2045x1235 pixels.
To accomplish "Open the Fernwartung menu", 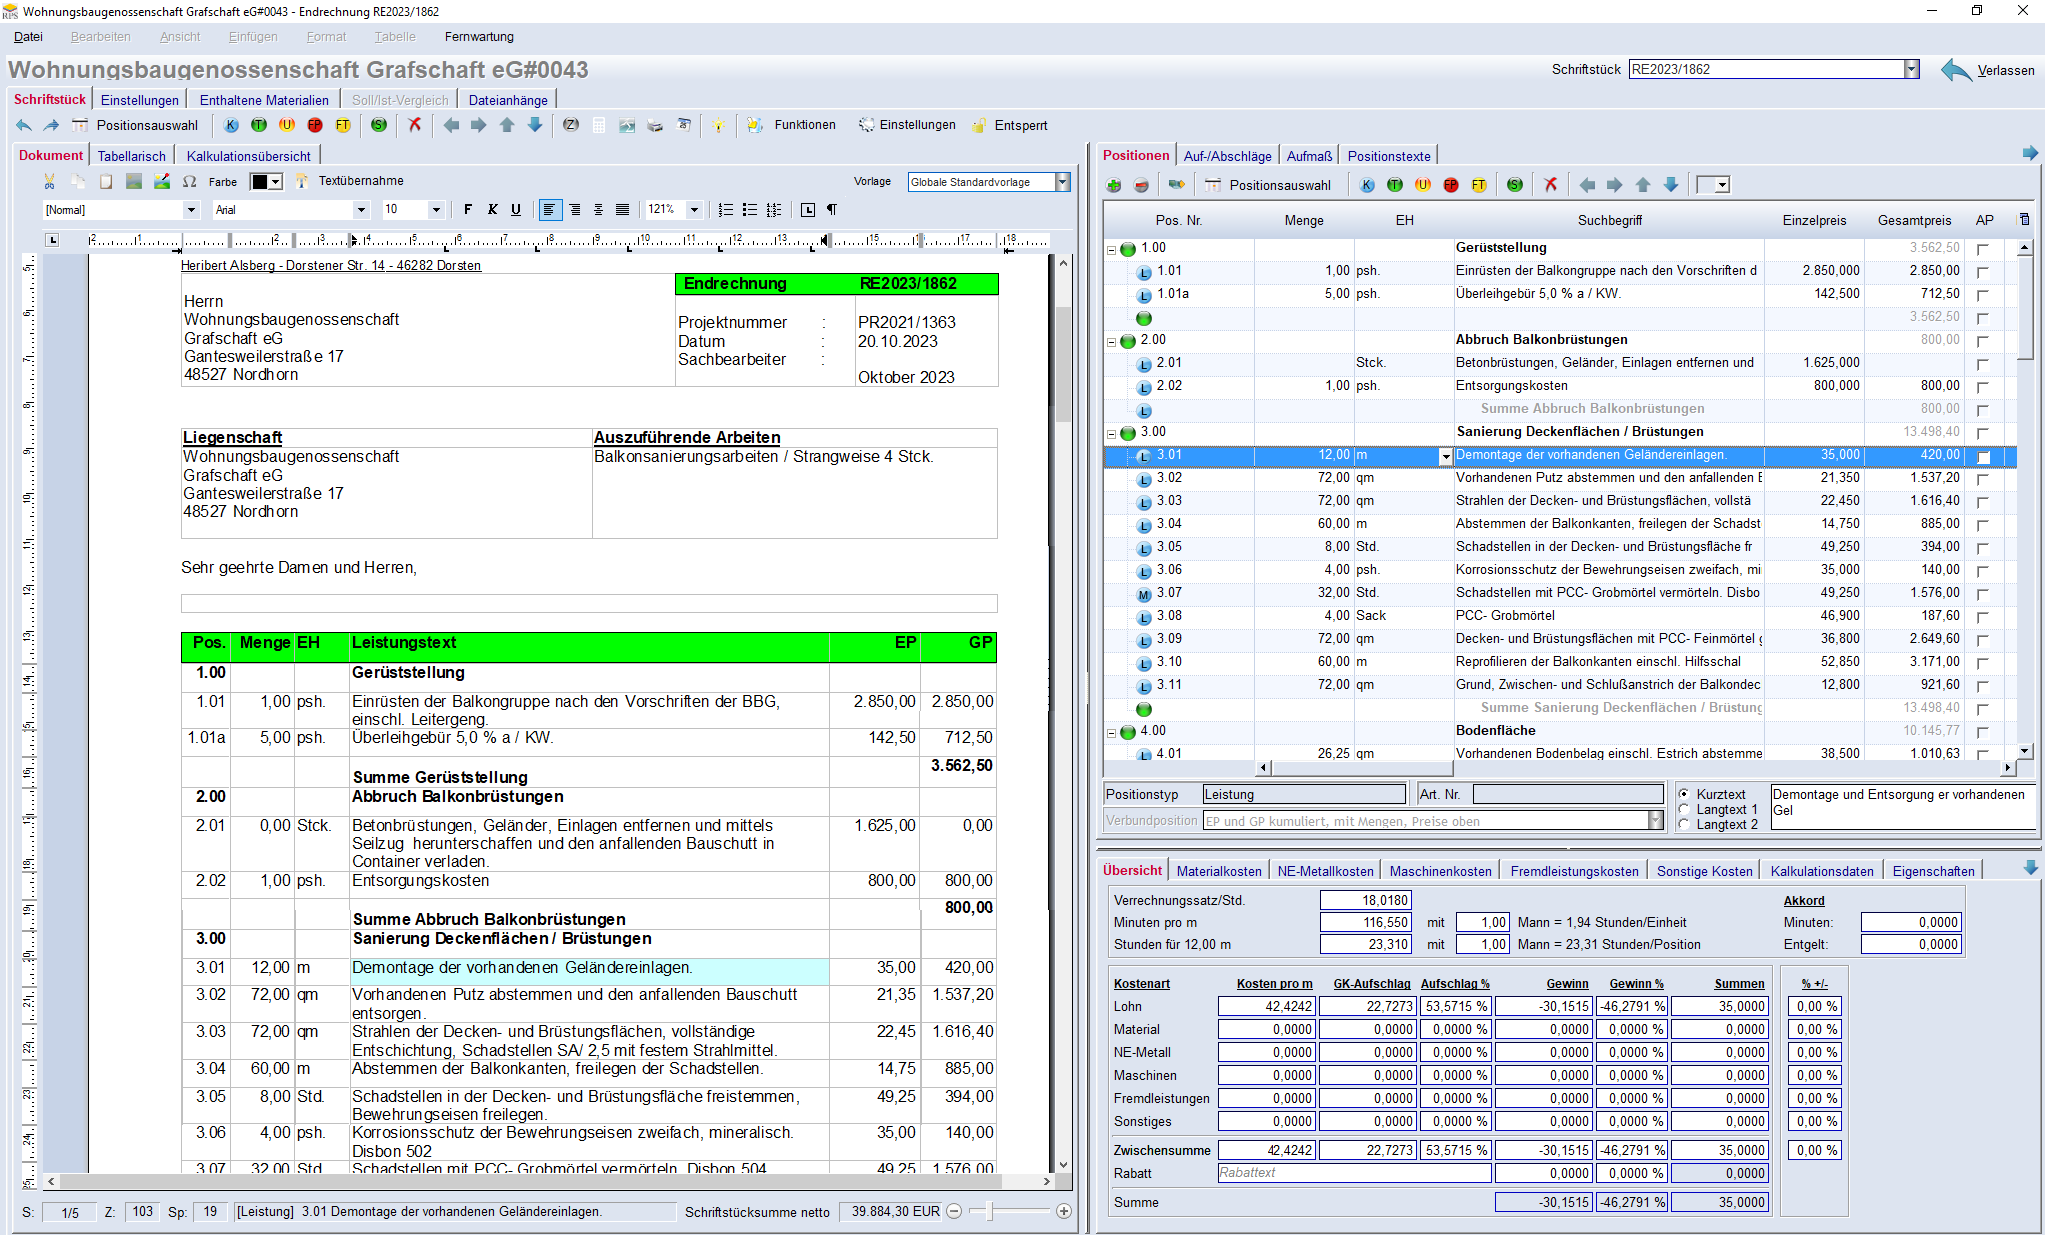I will (x=479, y=37).
